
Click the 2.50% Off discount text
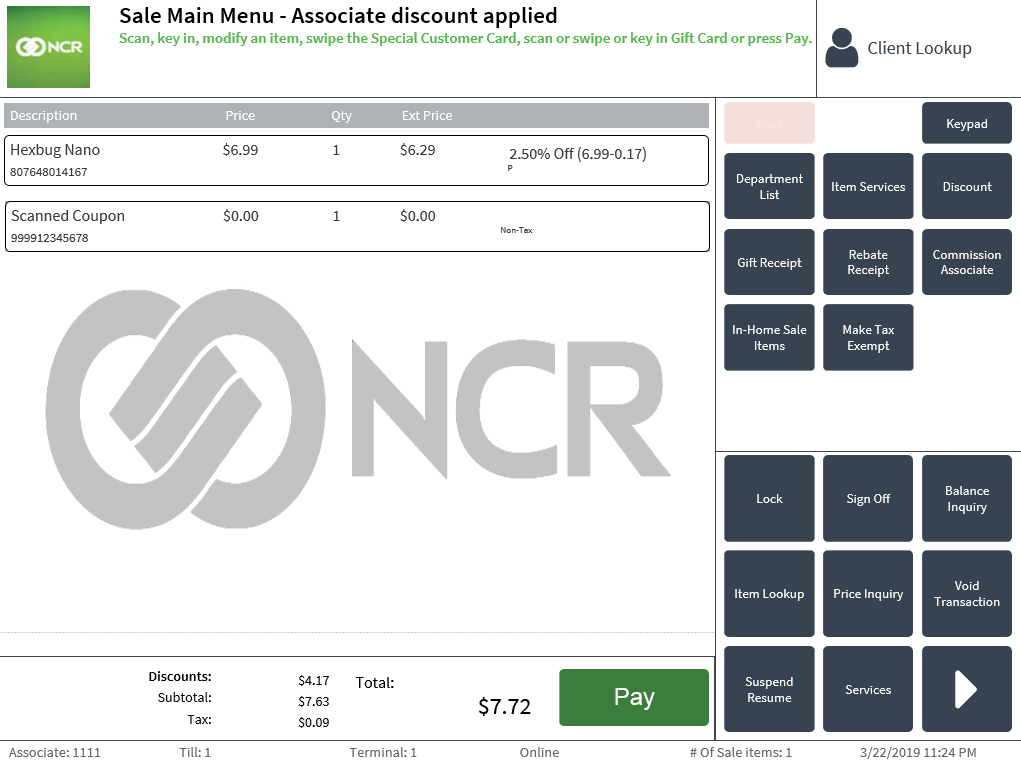point(578,154)
